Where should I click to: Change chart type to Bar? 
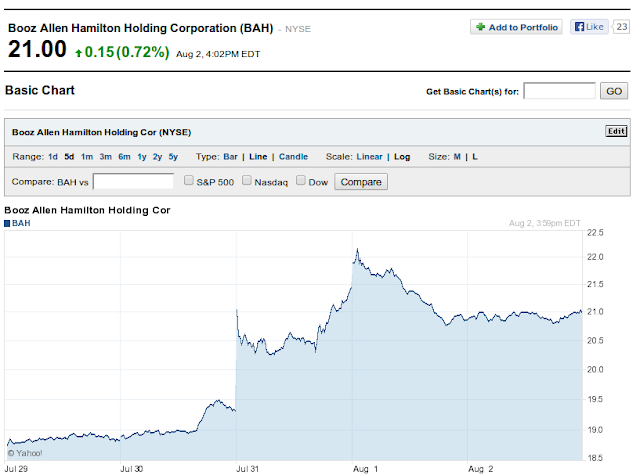(x=230, y=157)
